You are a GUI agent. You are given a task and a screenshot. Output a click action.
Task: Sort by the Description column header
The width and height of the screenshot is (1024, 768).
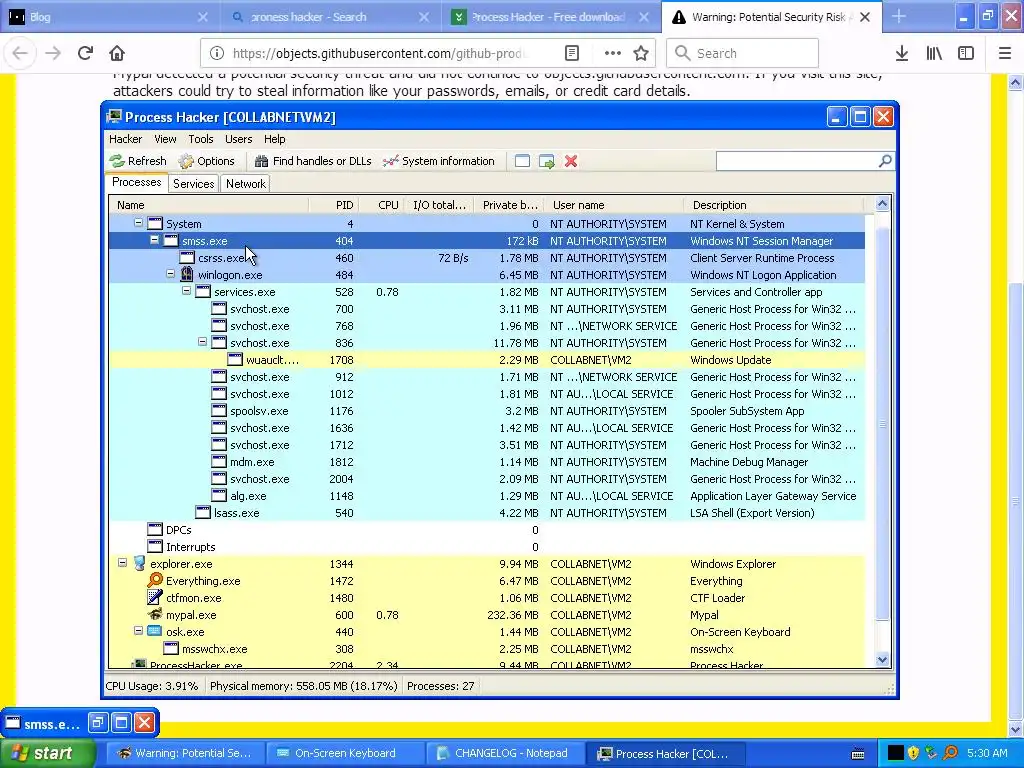(x=774, y=205)
